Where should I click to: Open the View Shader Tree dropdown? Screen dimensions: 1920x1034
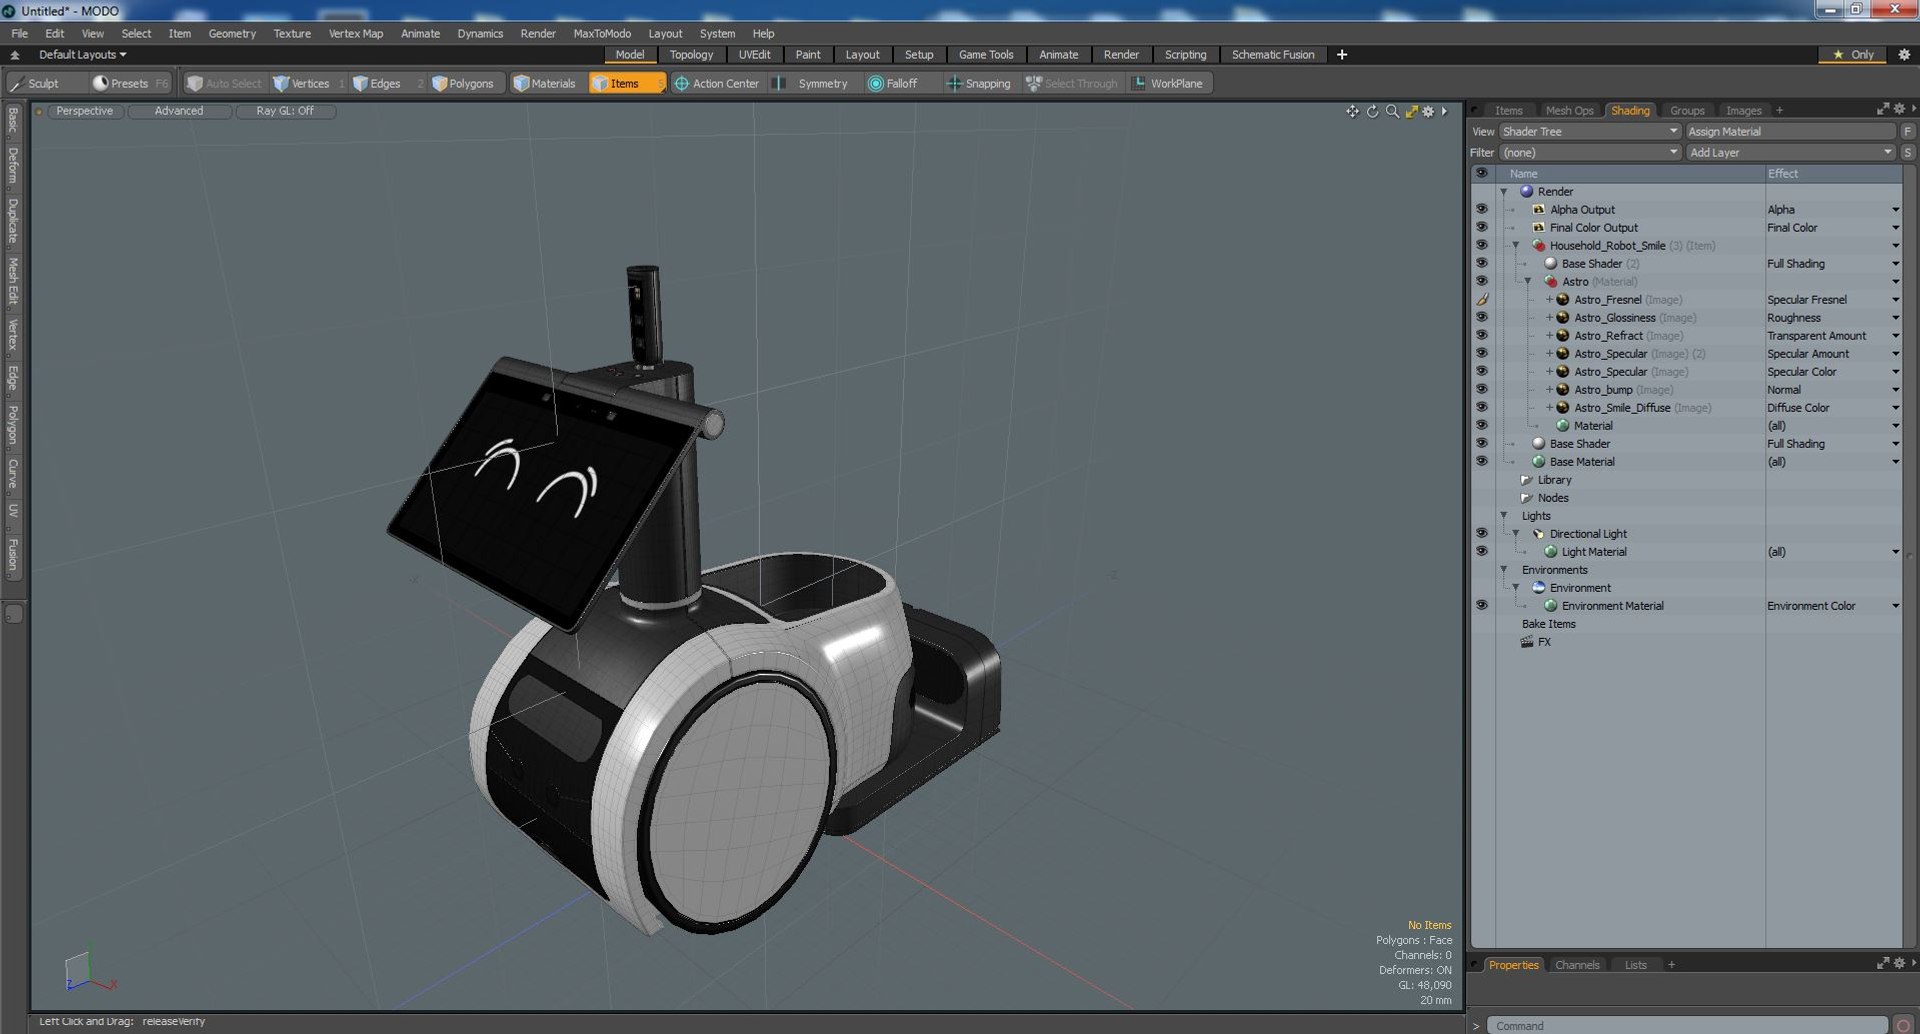pos(1589,131)
